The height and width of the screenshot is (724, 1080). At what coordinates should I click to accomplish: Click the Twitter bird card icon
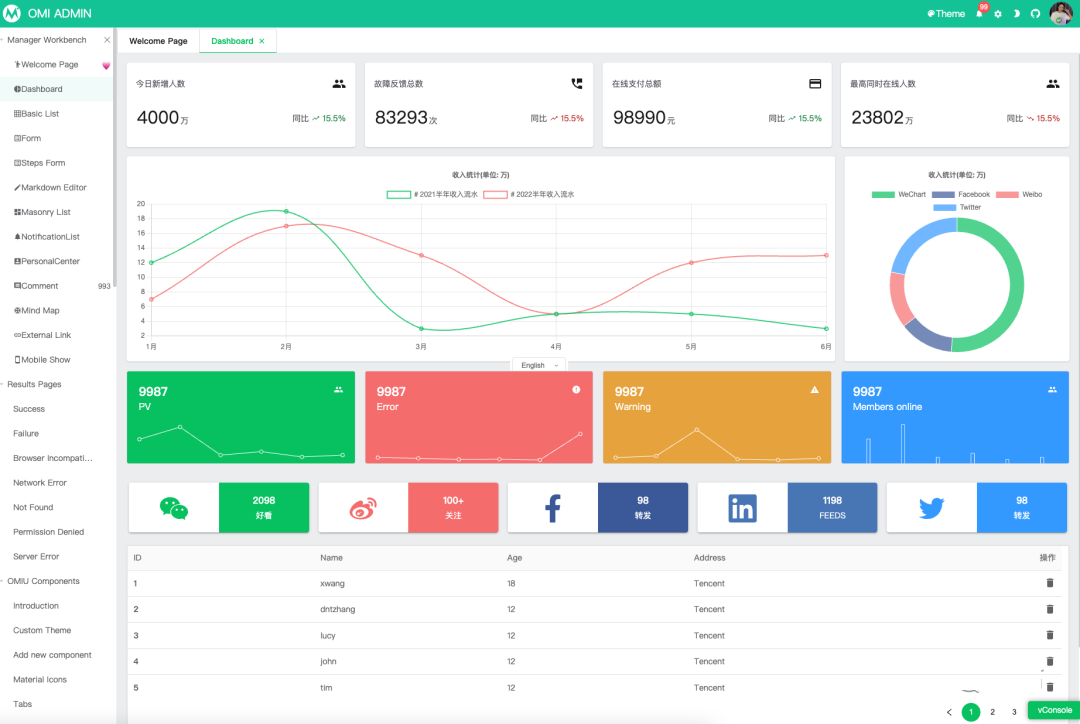point(931,508)
